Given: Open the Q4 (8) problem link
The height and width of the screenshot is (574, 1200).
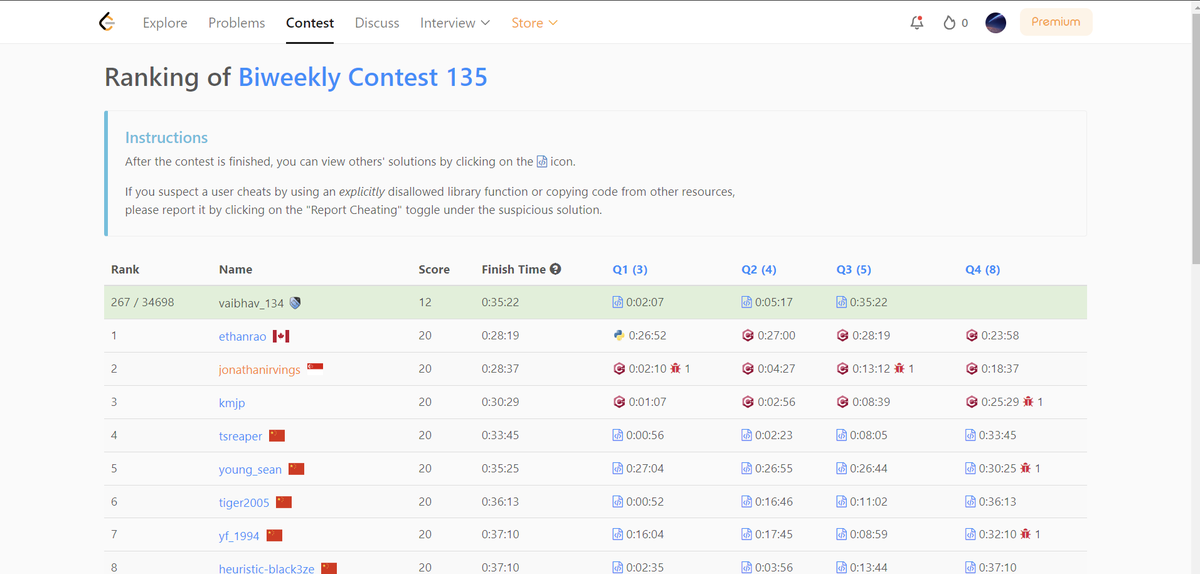Looking at the screenshot, I should tap(983, 269).
